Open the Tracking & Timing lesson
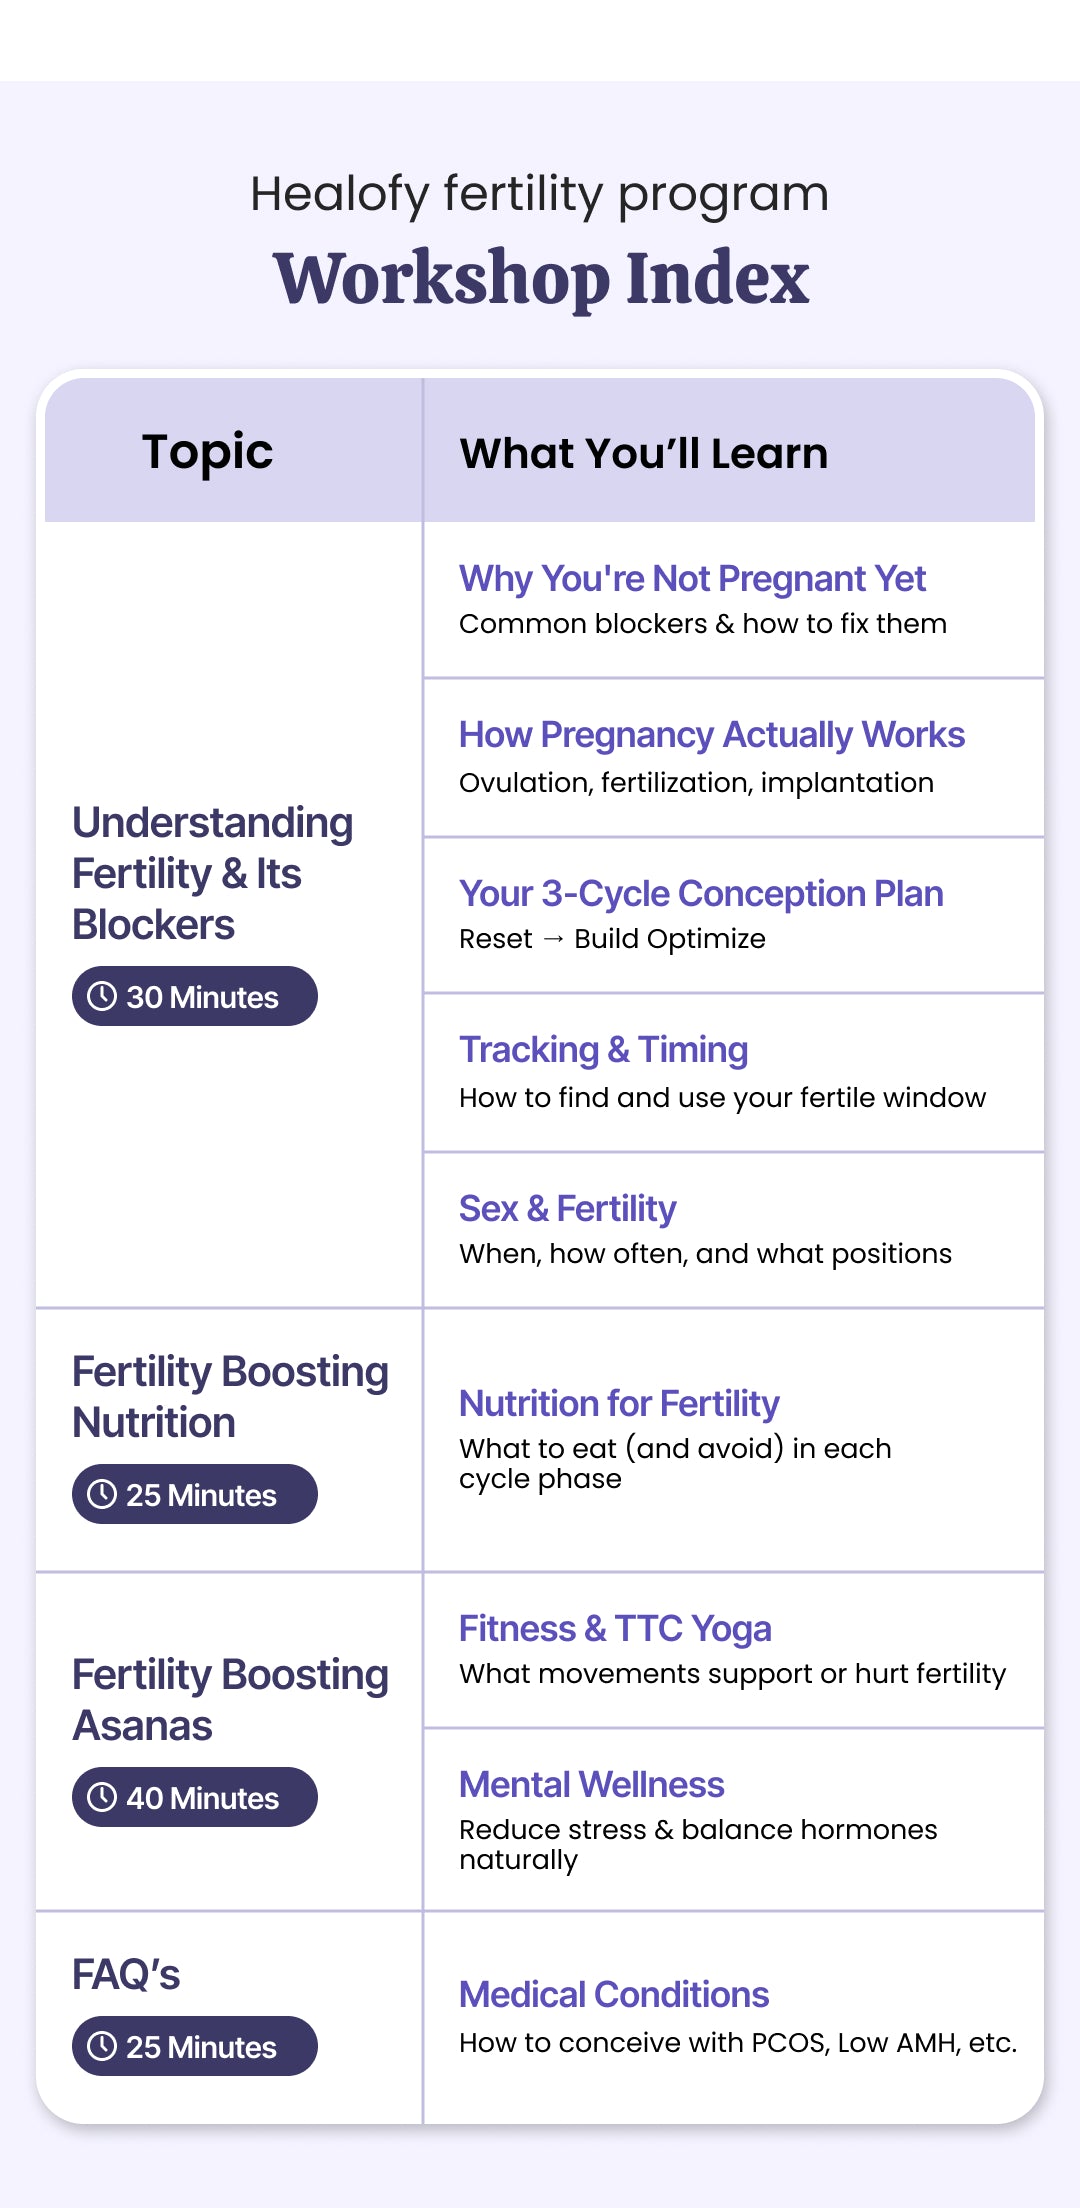This screenshot has width=1080, height=2208. coord(603,1050)
